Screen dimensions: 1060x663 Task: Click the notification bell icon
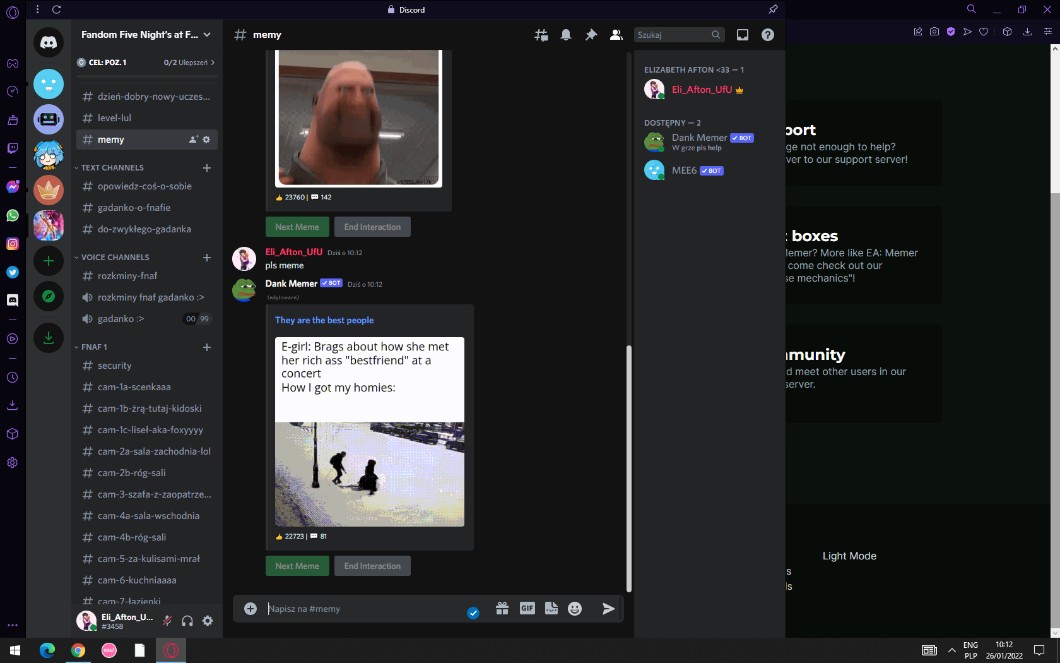tap(566, 35)
